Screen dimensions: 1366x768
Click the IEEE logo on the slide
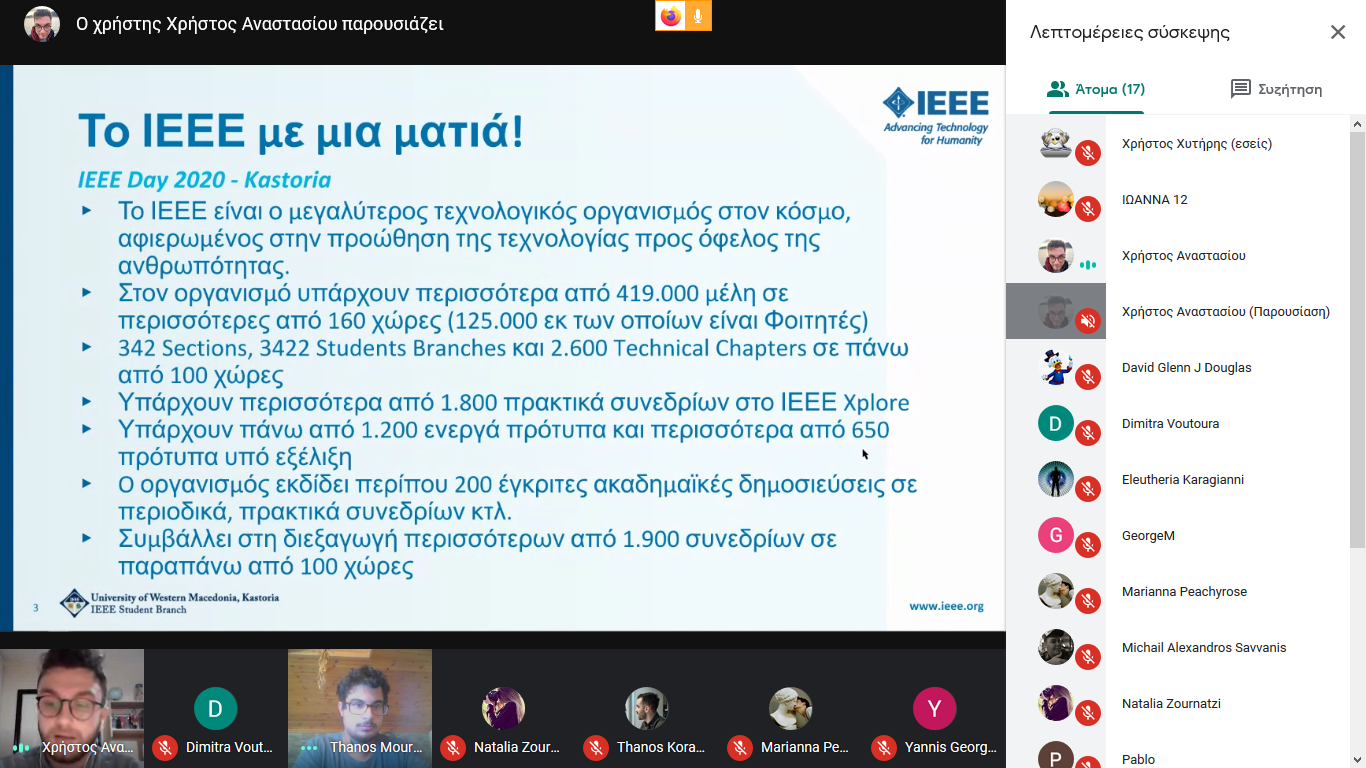[935, 116]
